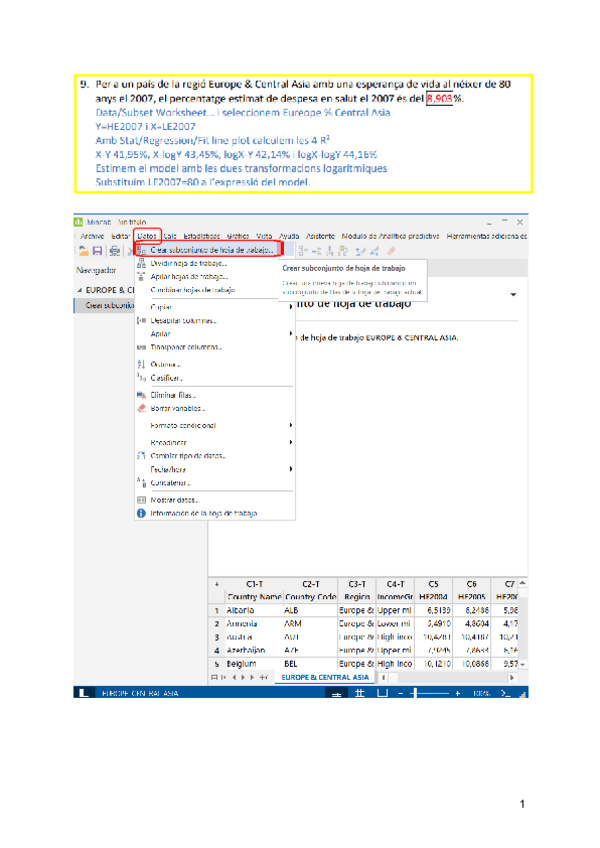Click the Información blue info icon
Image resolution: width=600 pixels, height=848 pixels.
(x=141, y=513)
